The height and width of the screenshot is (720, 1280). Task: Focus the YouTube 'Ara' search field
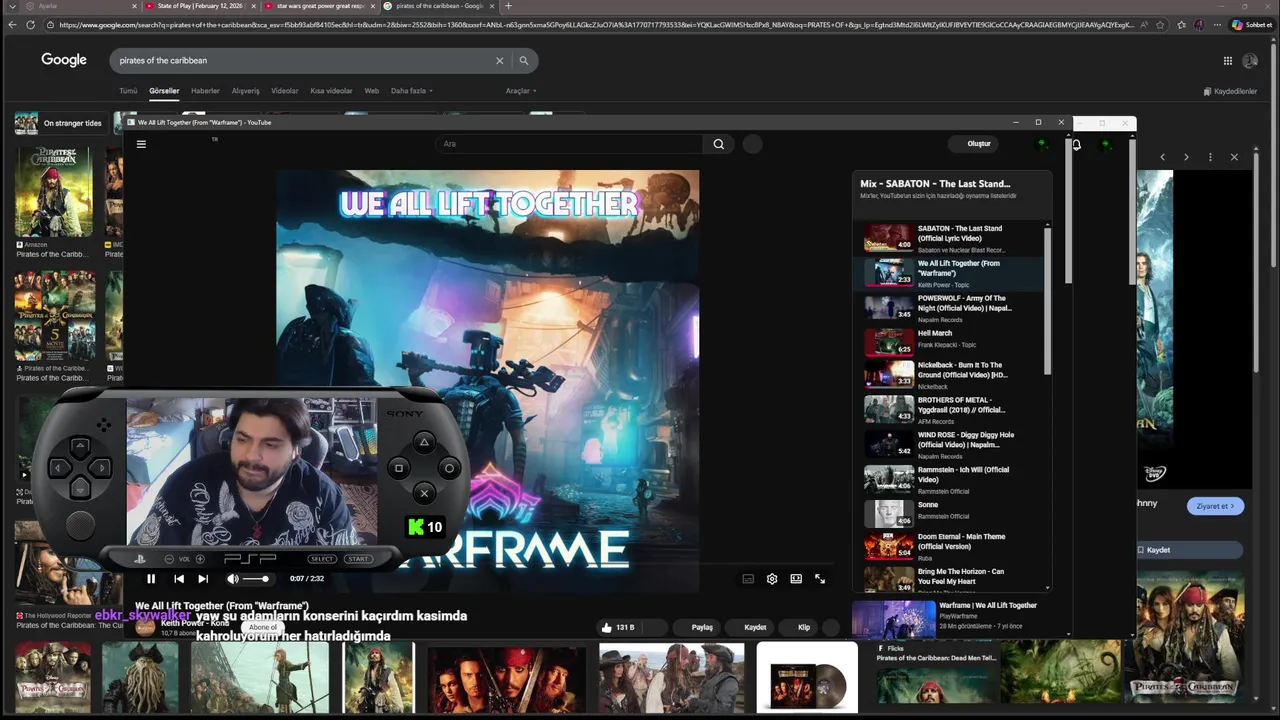tap(570, 144)
